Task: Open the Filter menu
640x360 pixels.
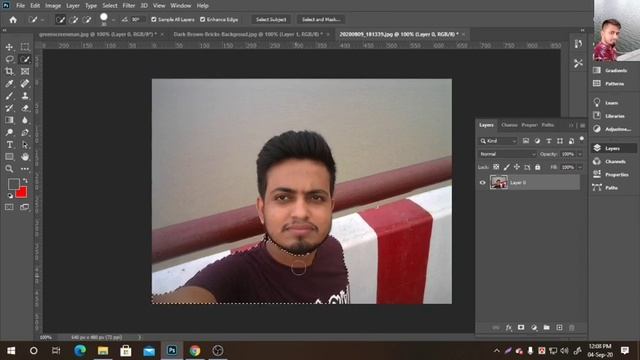Action: 129,6
